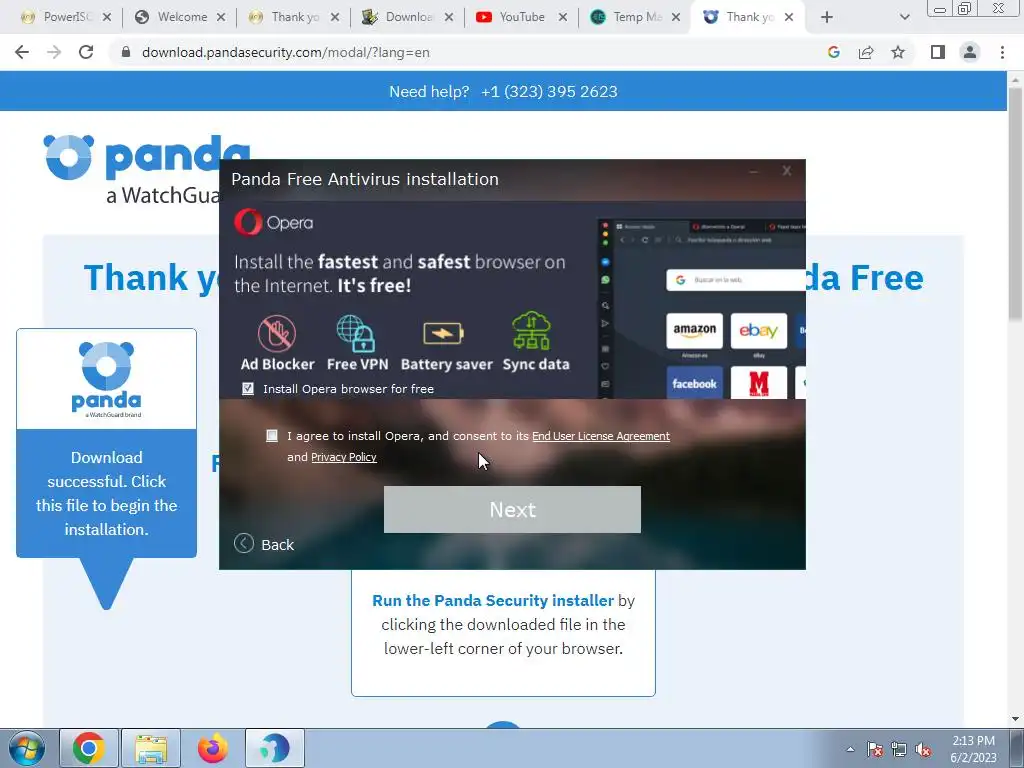
Task: Click the browser back arrow
Action: [22, 52]
